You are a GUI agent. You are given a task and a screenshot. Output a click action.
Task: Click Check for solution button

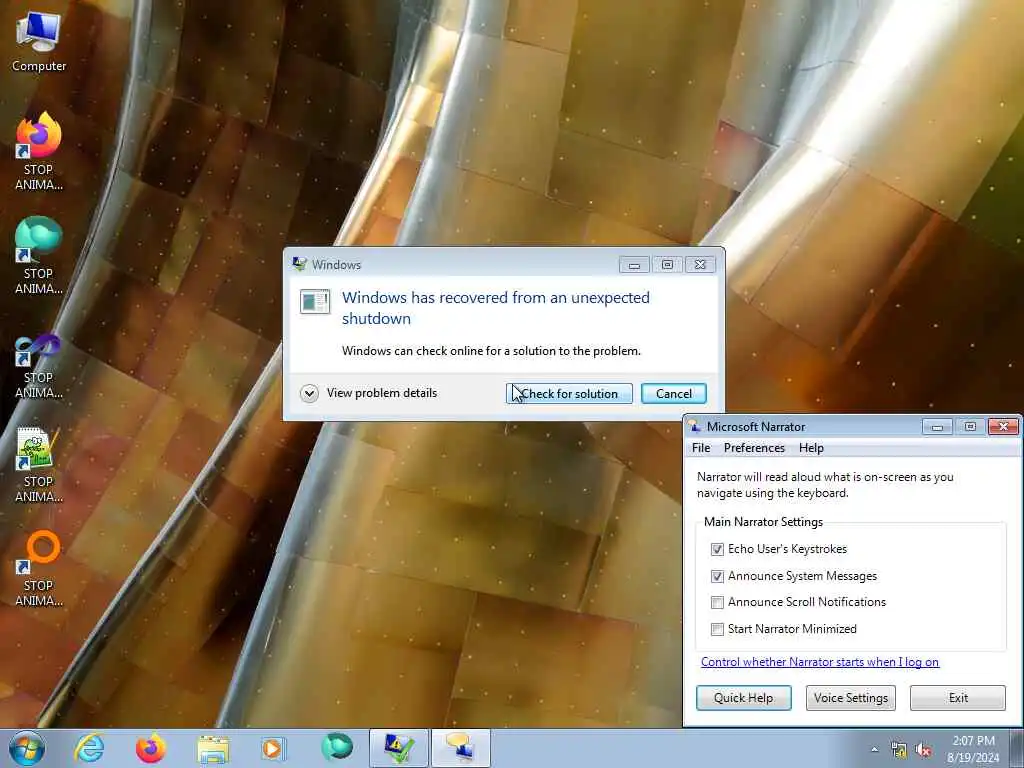pos(569,394)
